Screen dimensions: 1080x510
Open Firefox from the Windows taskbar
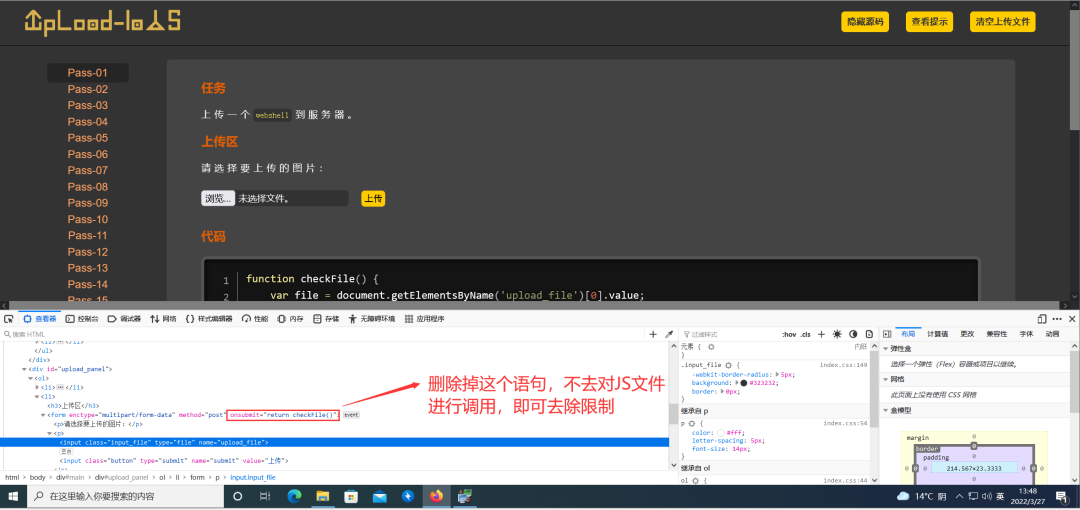[x=436, y=496]
